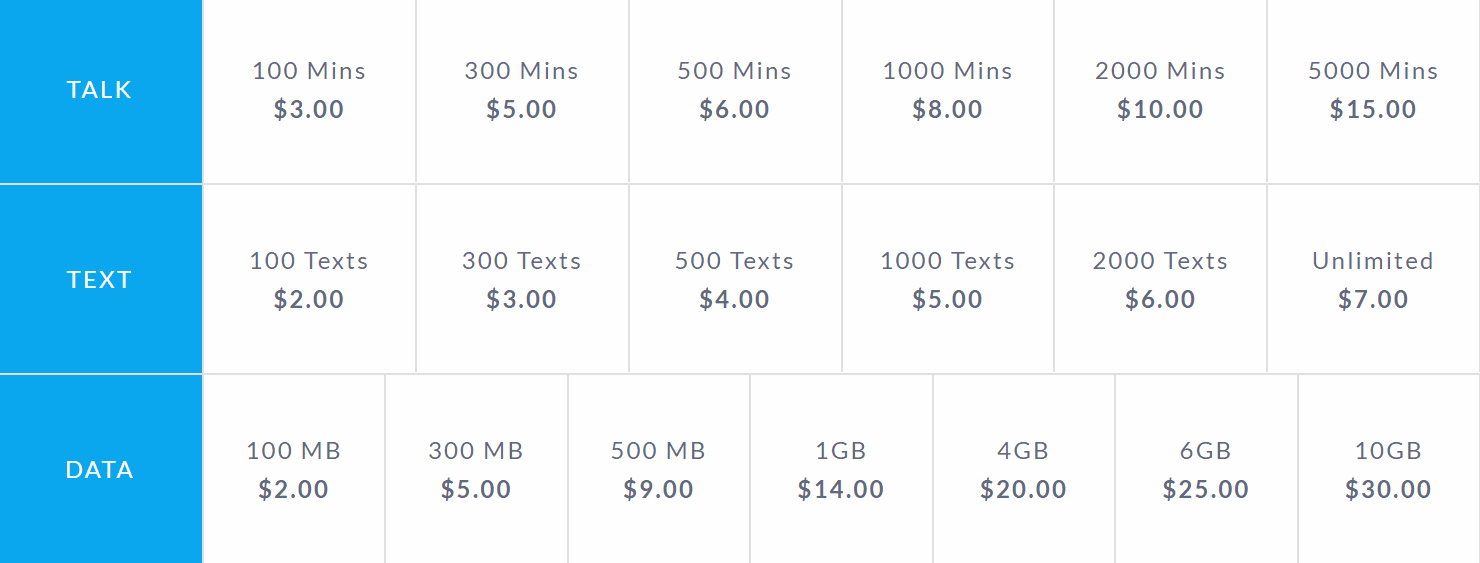Click the blue TALK row header
Image resolution: width=1480 pixels, height=563 pixels.
[101, 91]
